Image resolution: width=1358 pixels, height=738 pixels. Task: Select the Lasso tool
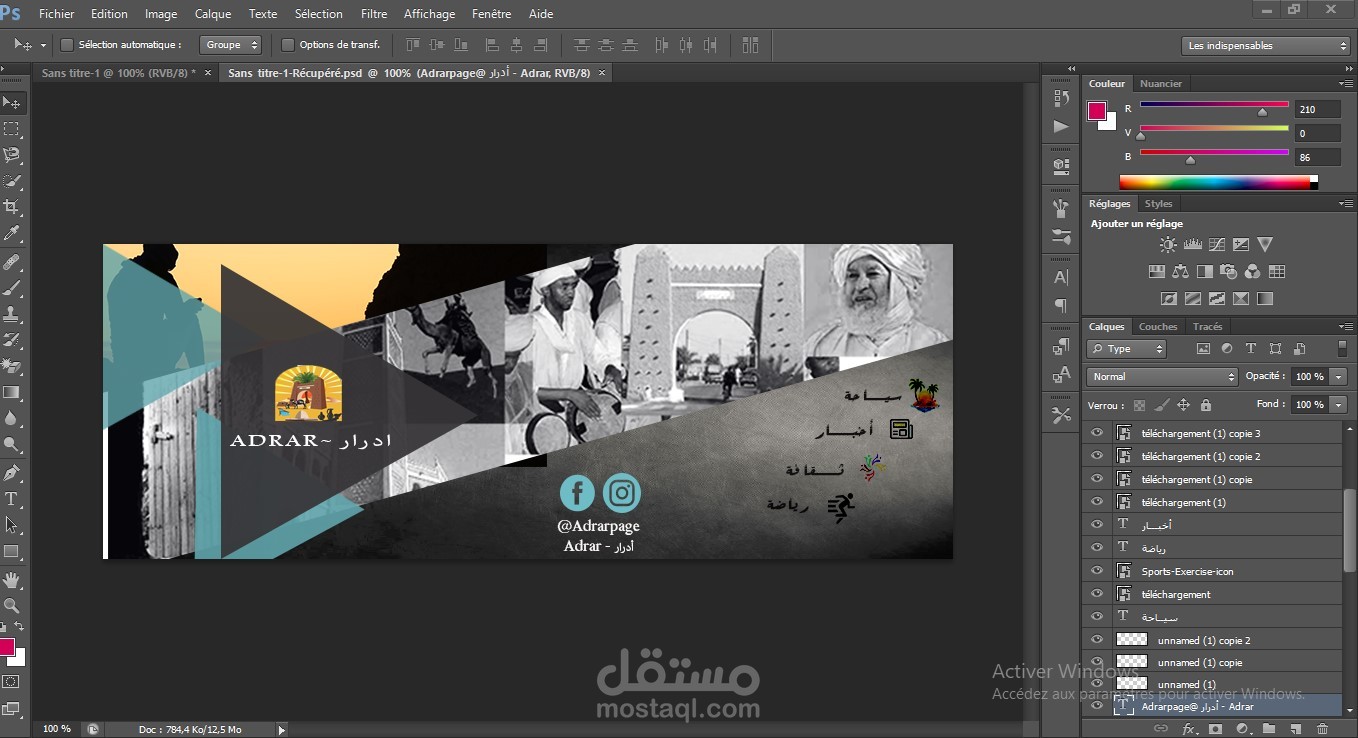(x=12, y=155)
